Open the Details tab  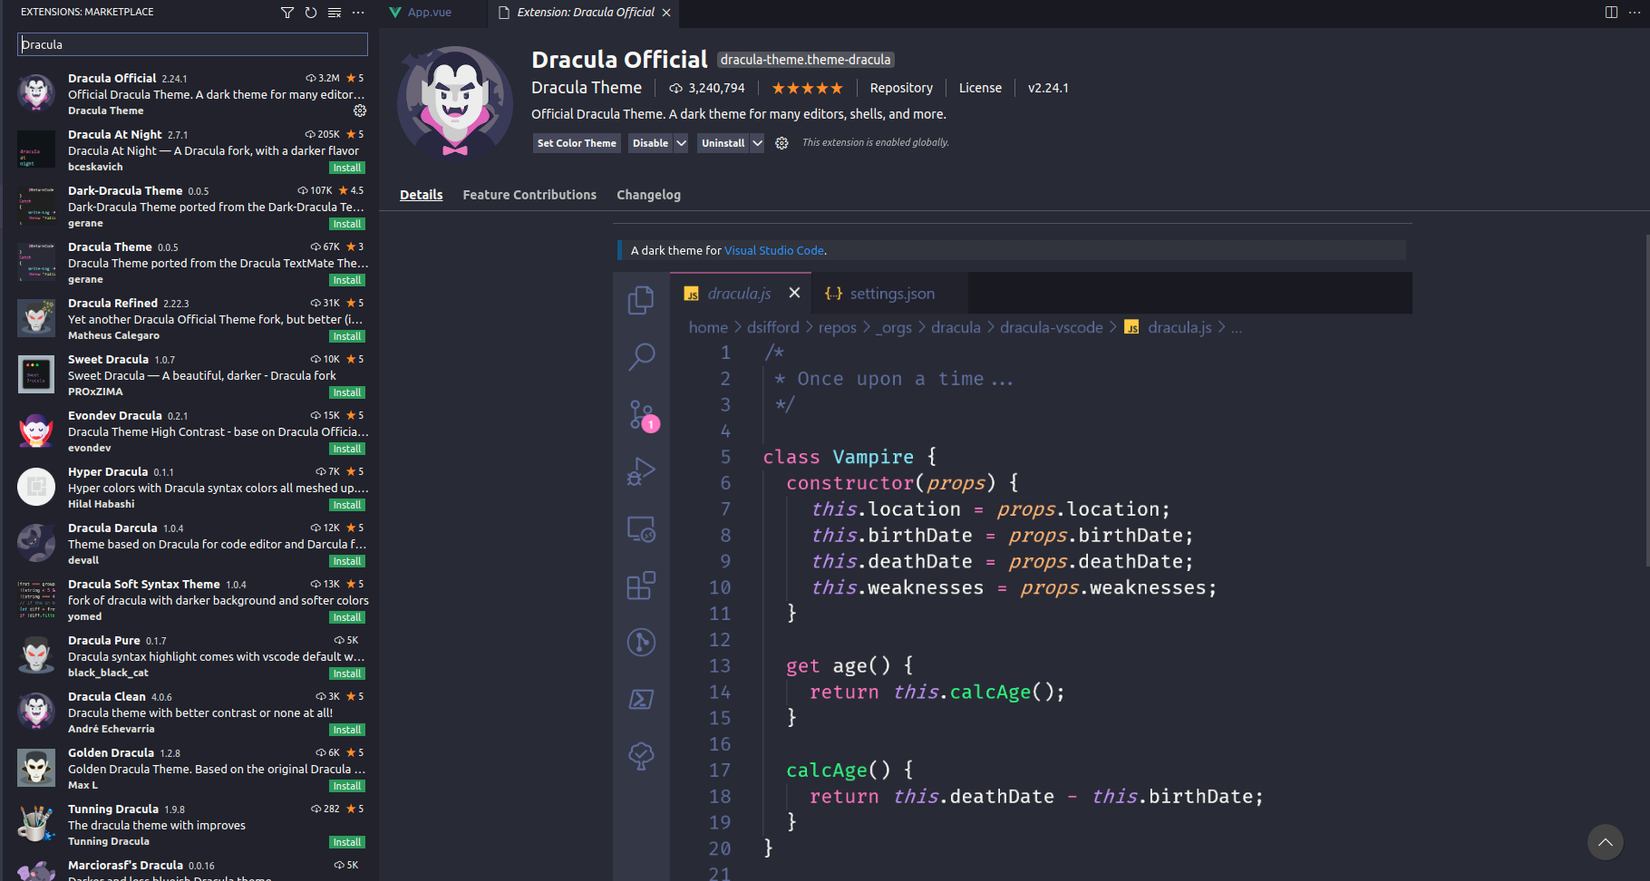[421, 195]
